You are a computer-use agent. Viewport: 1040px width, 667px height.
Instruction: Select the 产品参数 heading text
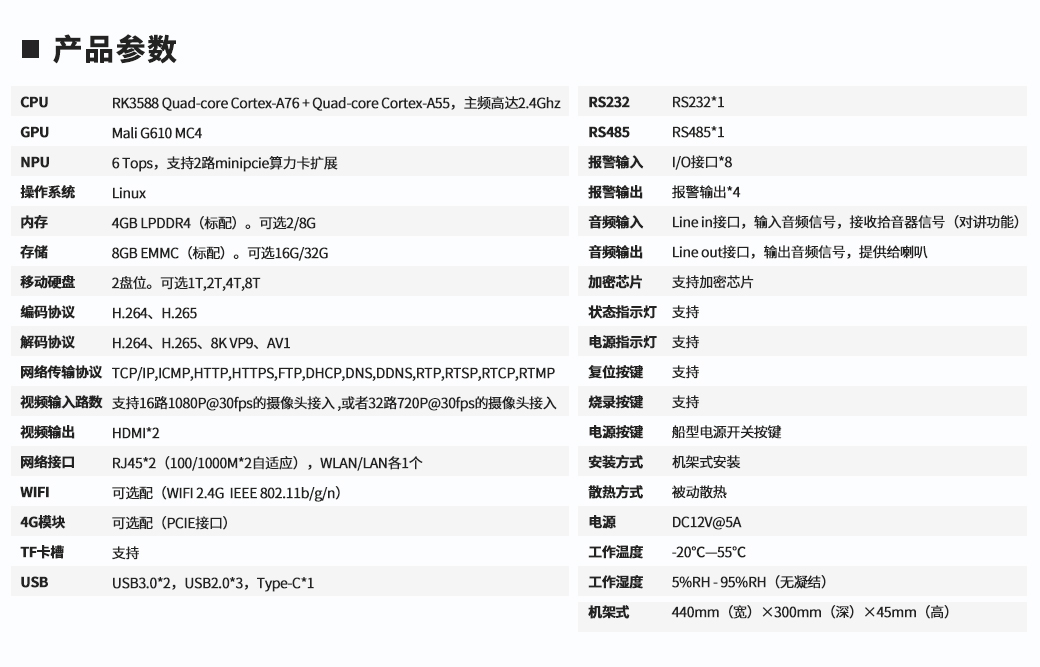(x=114, y=49)
